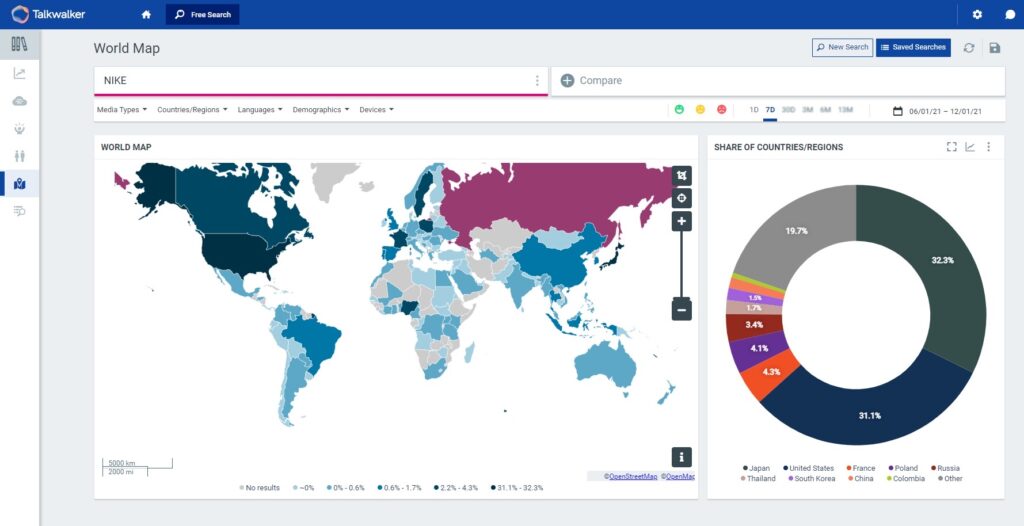Toggle the positive sentiment green smiley filter

[x=679, y=110]
